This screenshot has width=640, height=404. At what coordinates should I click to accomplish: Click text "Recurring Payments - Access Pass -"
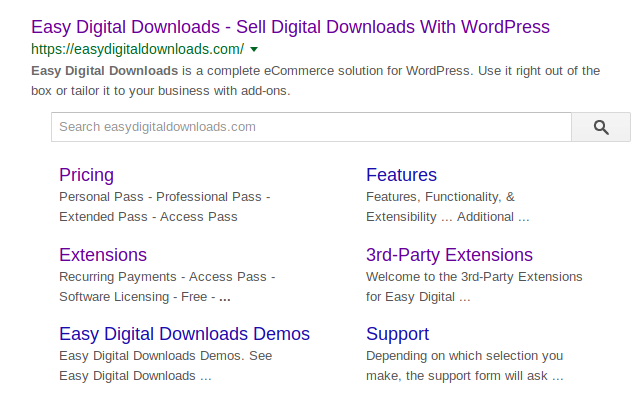point(167,277)
